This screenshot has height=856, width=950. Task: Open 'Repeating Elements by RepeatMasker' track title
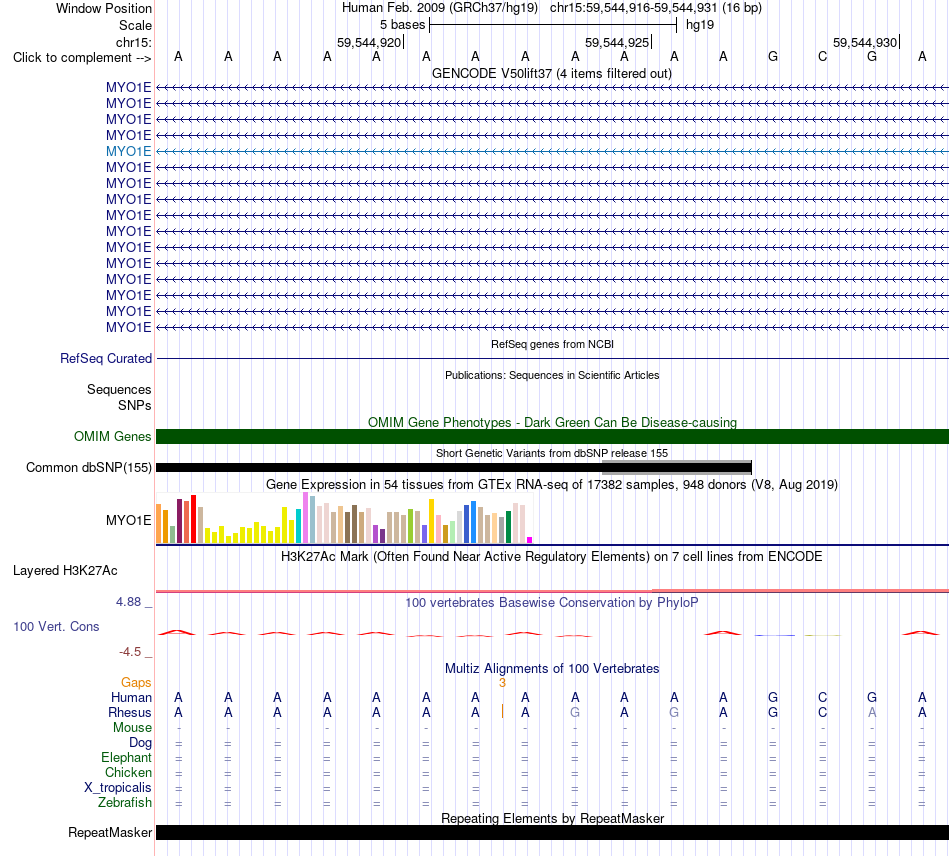tap(552, 818)
